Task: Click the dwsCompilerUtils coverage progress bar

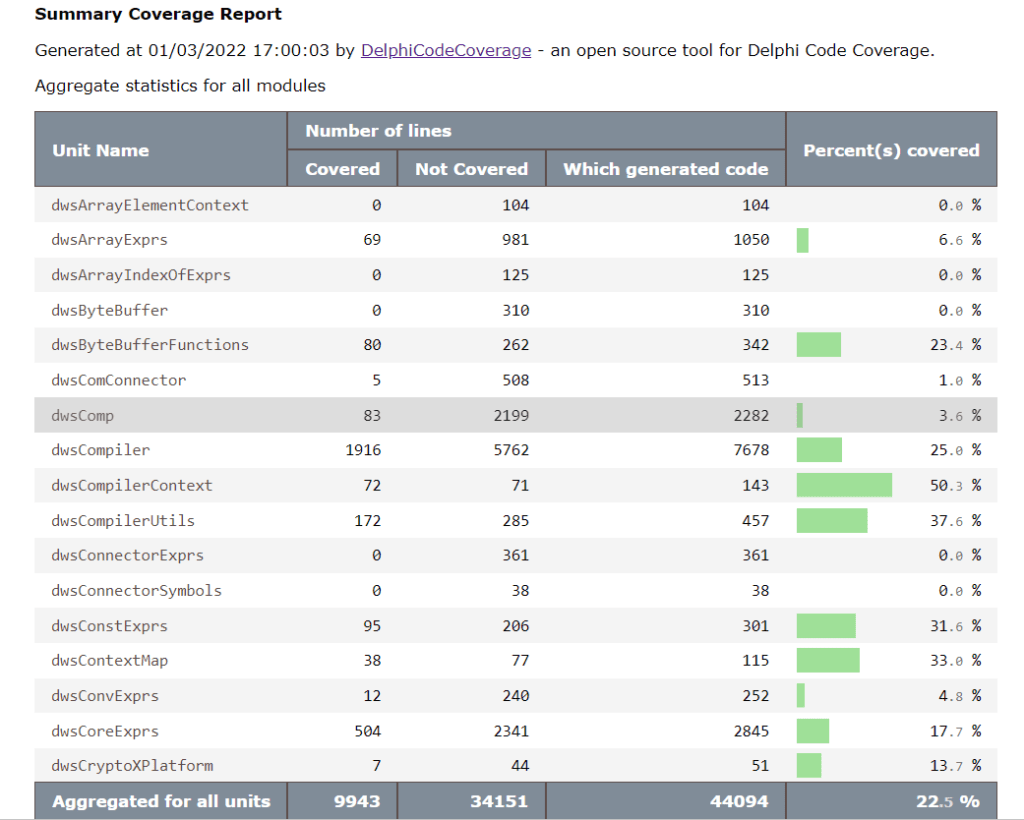Action: [831, 520]
